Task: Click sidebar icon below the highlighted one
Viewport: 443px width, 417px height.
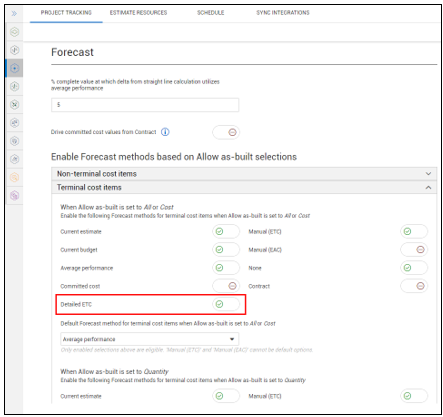Action: [x=15, y=86]
